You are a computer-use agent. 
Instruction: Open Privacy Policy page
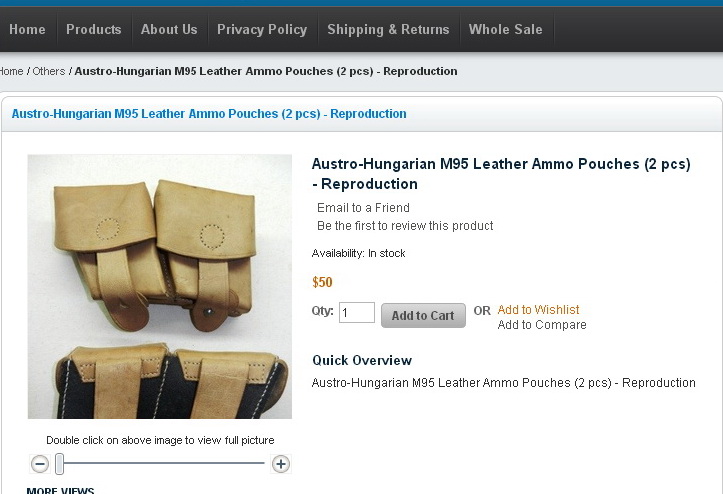(x=262, y=30)
